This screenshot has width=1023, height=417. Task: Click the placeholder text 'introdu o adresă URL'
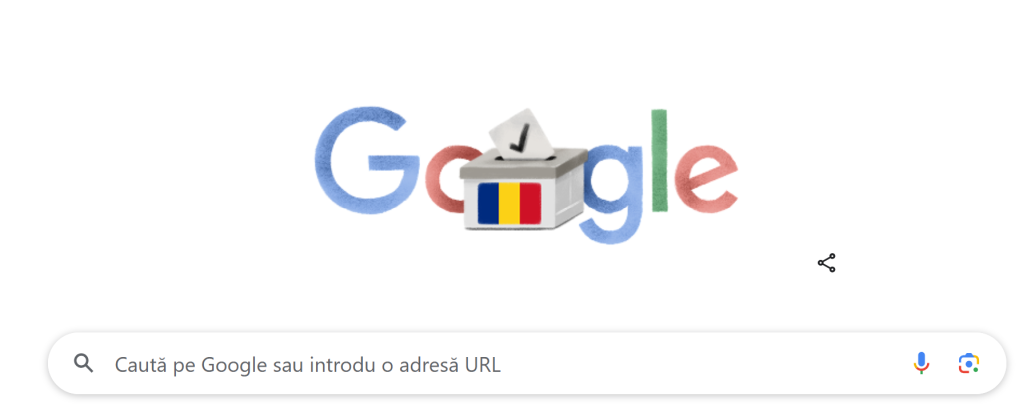point(405,364)
